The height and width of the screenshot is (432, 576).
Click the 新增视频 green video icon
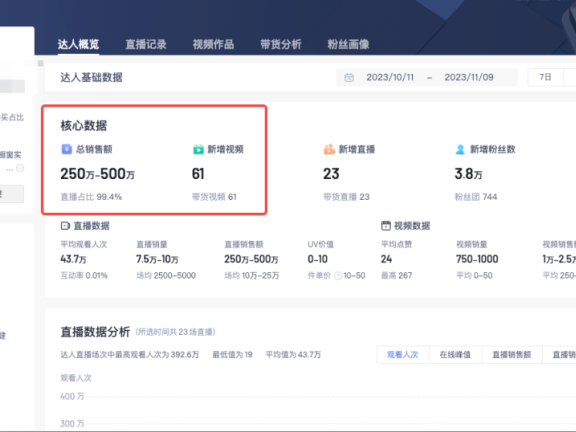point(198,149)
